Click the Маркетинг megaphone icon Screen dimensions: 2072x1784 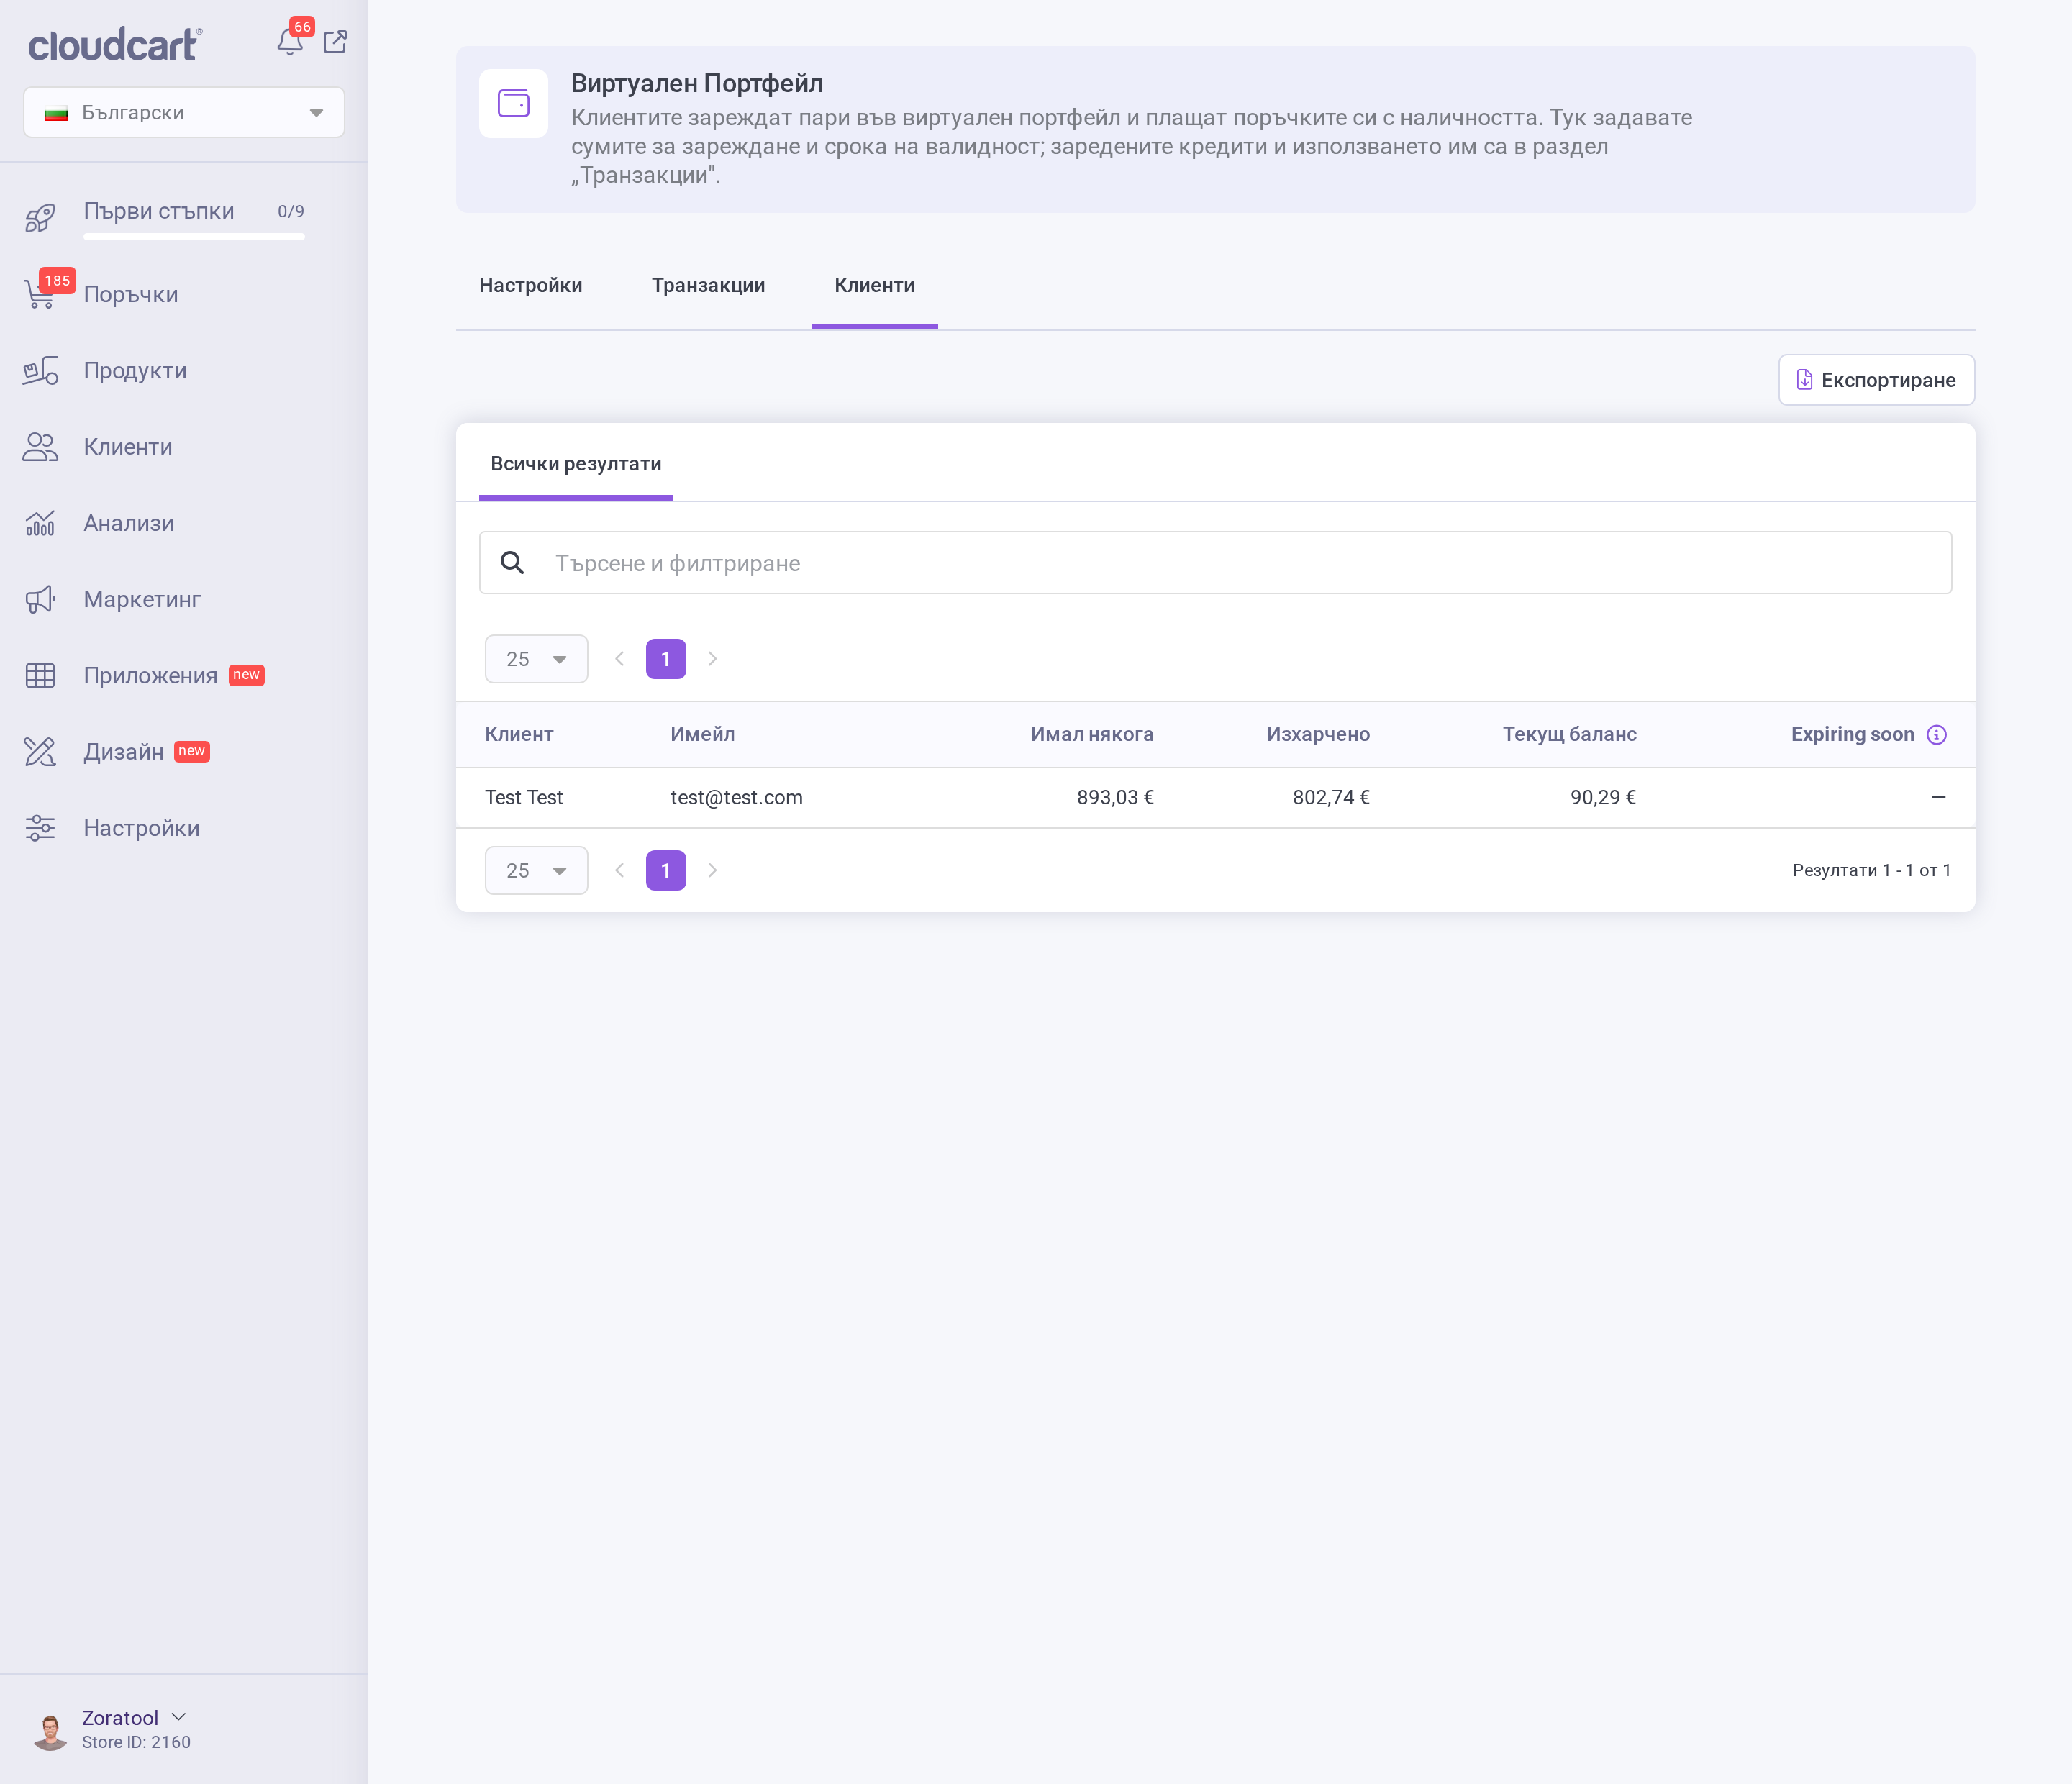click(x=40, y=599)
